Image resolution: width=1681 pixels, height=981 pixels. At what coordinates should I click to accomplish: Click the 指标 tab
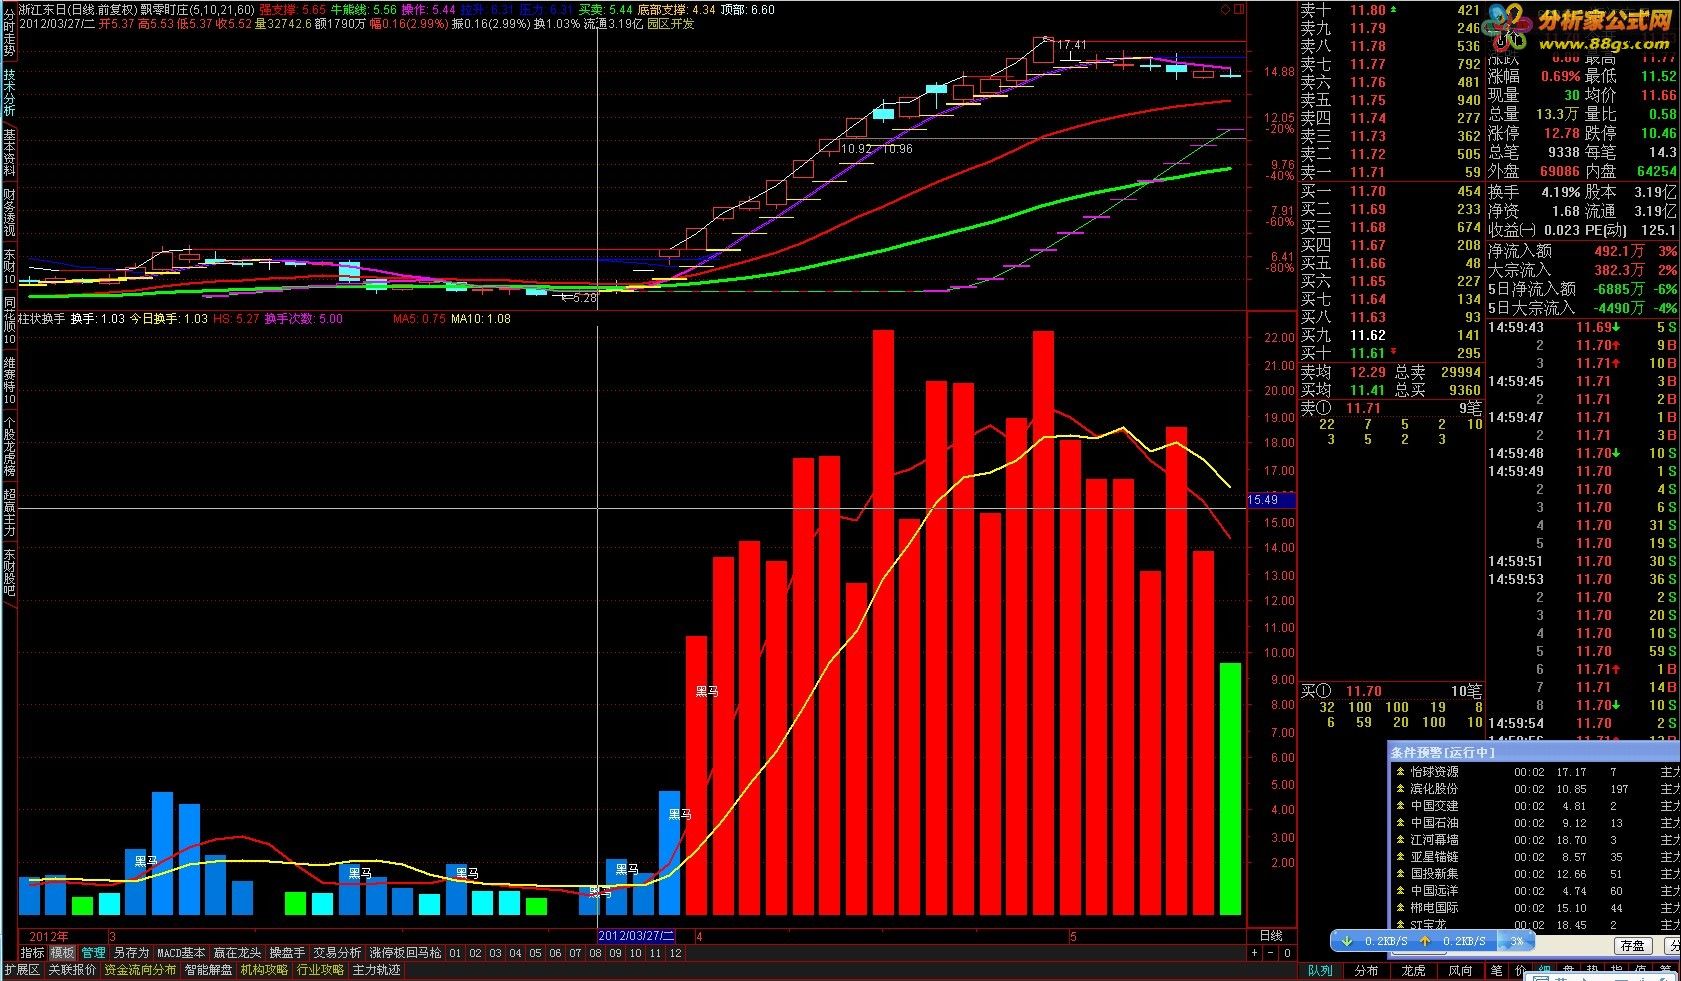tap(32, 953)
